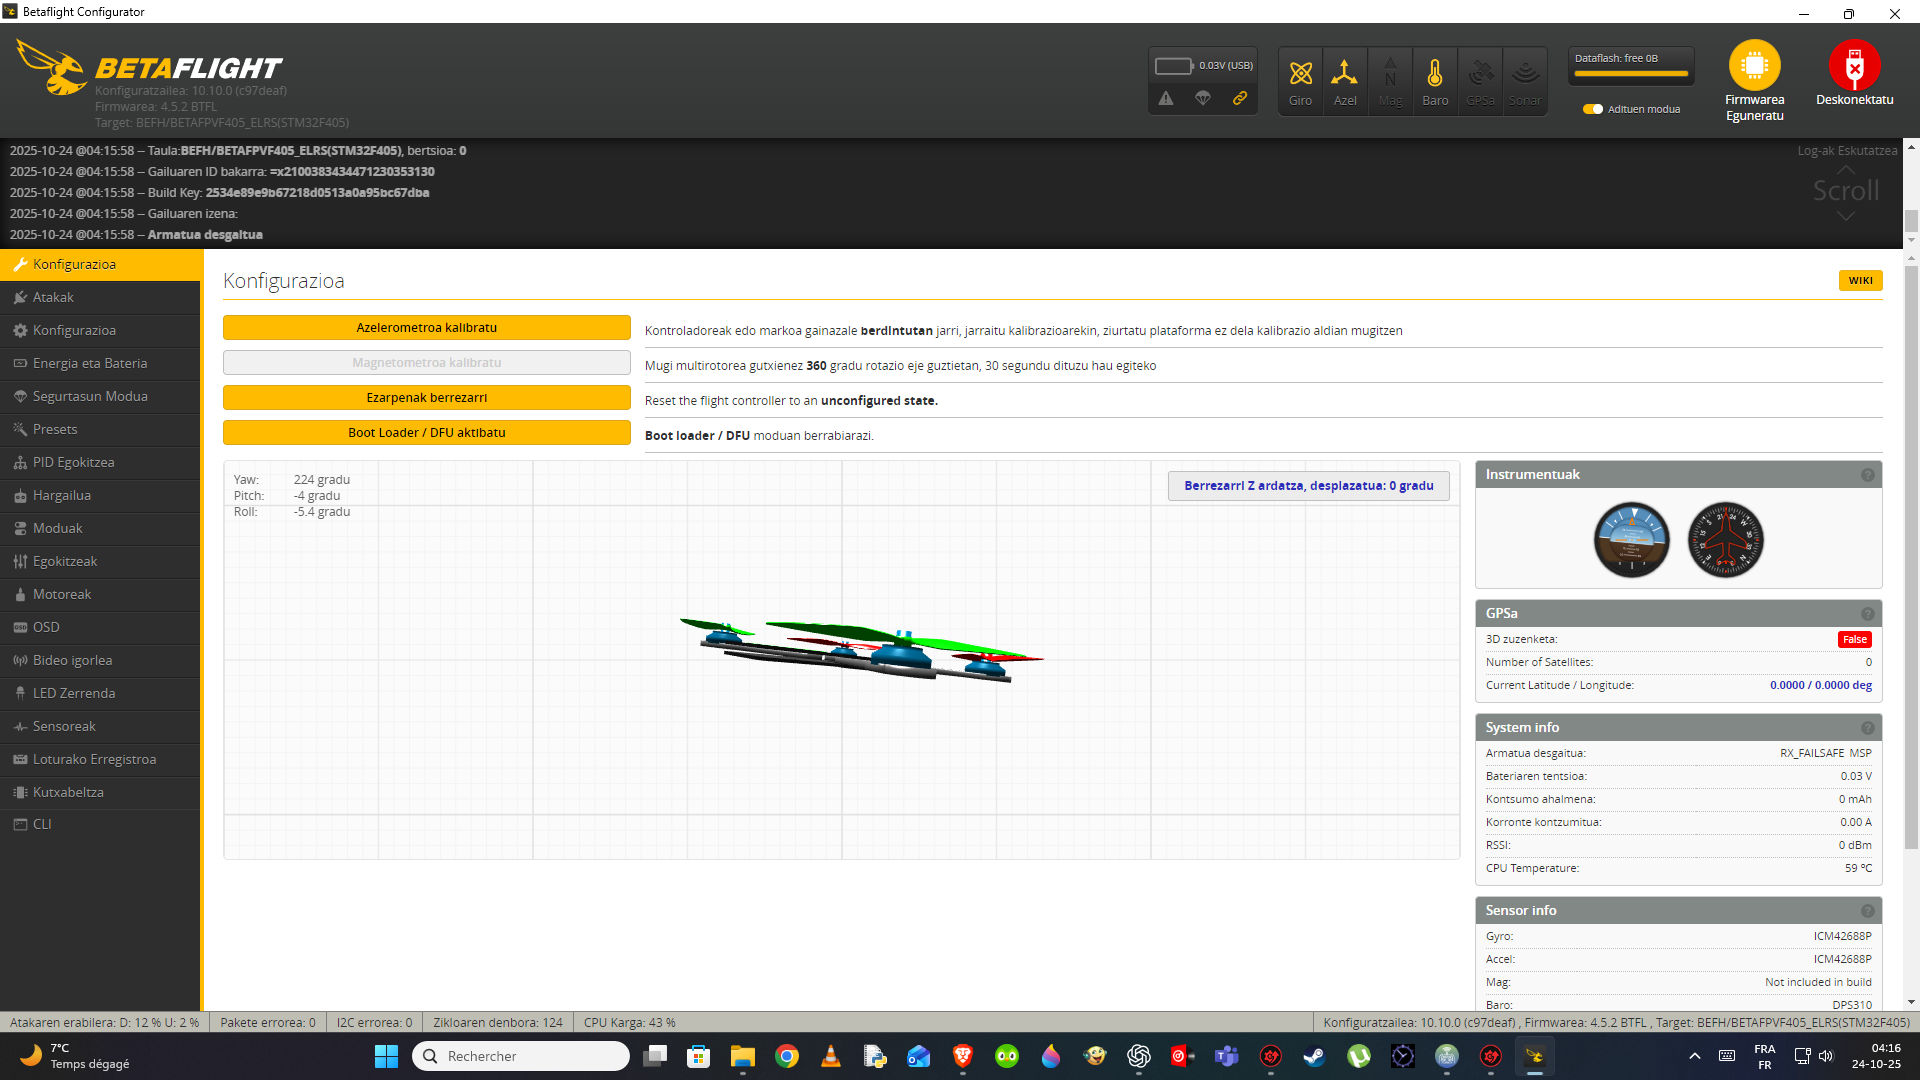The width and height of the screenshot is (1920, 1080).
Task: Expand log with Log-ak Eskutatzea link
Action: pyautogui.click(x=1846, y=151)
